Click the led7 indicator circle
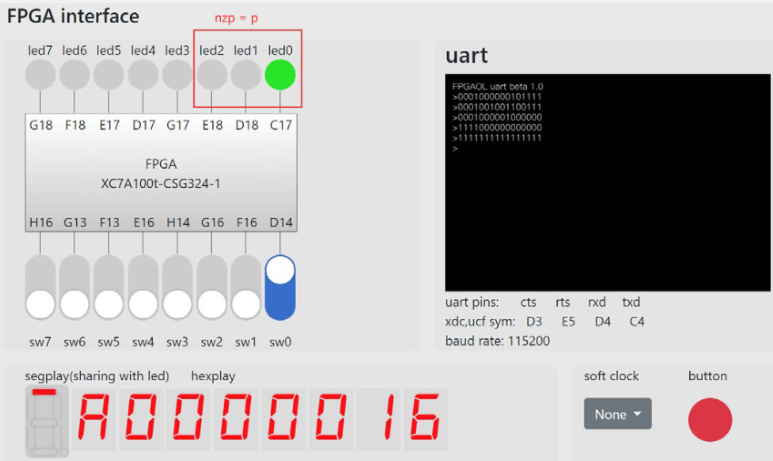The image size is (773, 461). (40, 75)
